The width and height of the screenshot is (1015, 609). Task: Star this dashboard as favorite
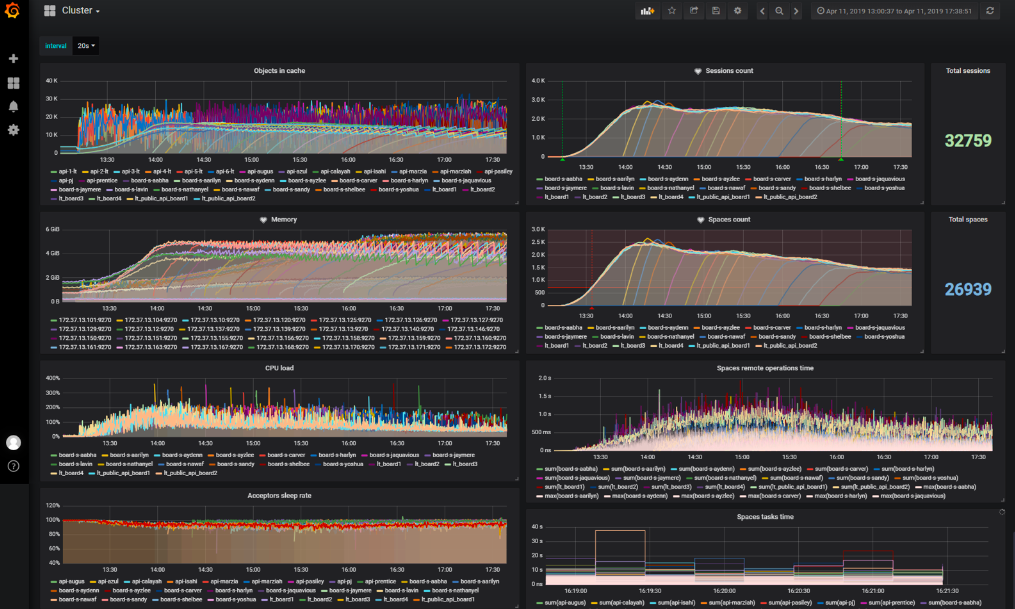pyautogui.click(x=672, y=11)
